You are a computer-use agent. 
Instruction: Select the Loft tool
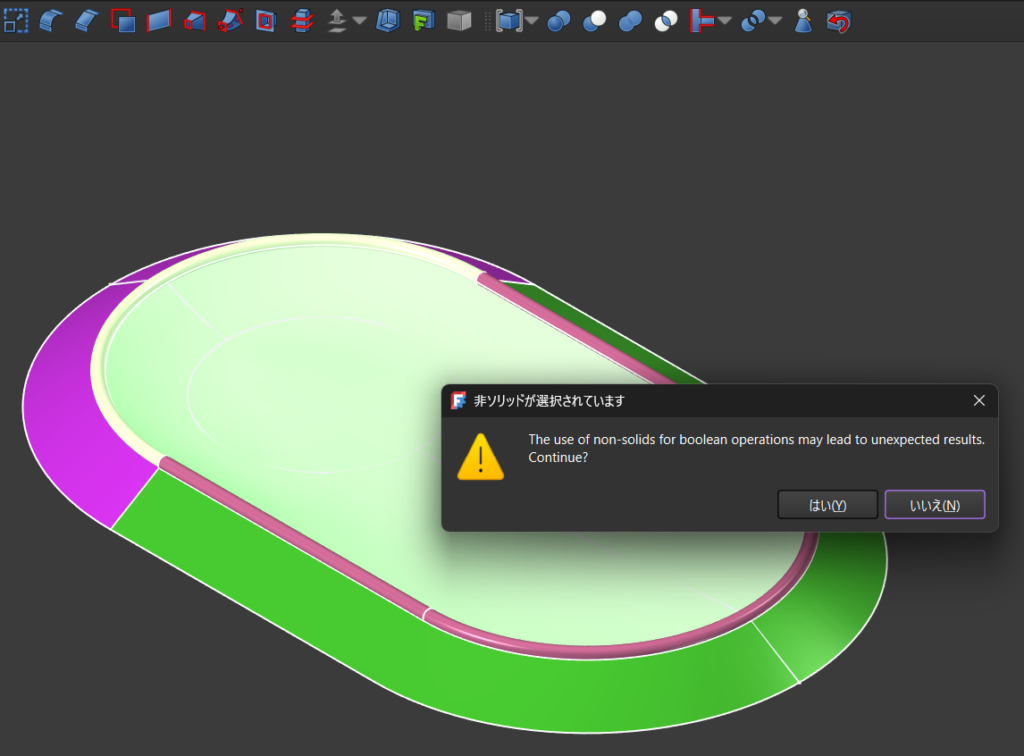[194, 20]
